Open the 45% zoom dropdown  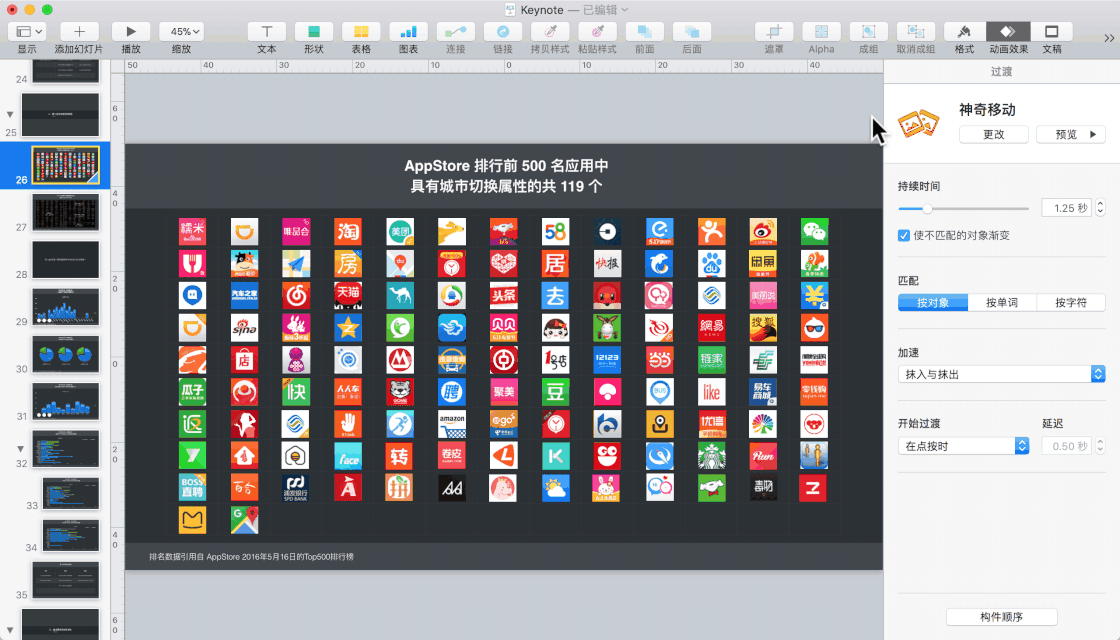(181, 31)
